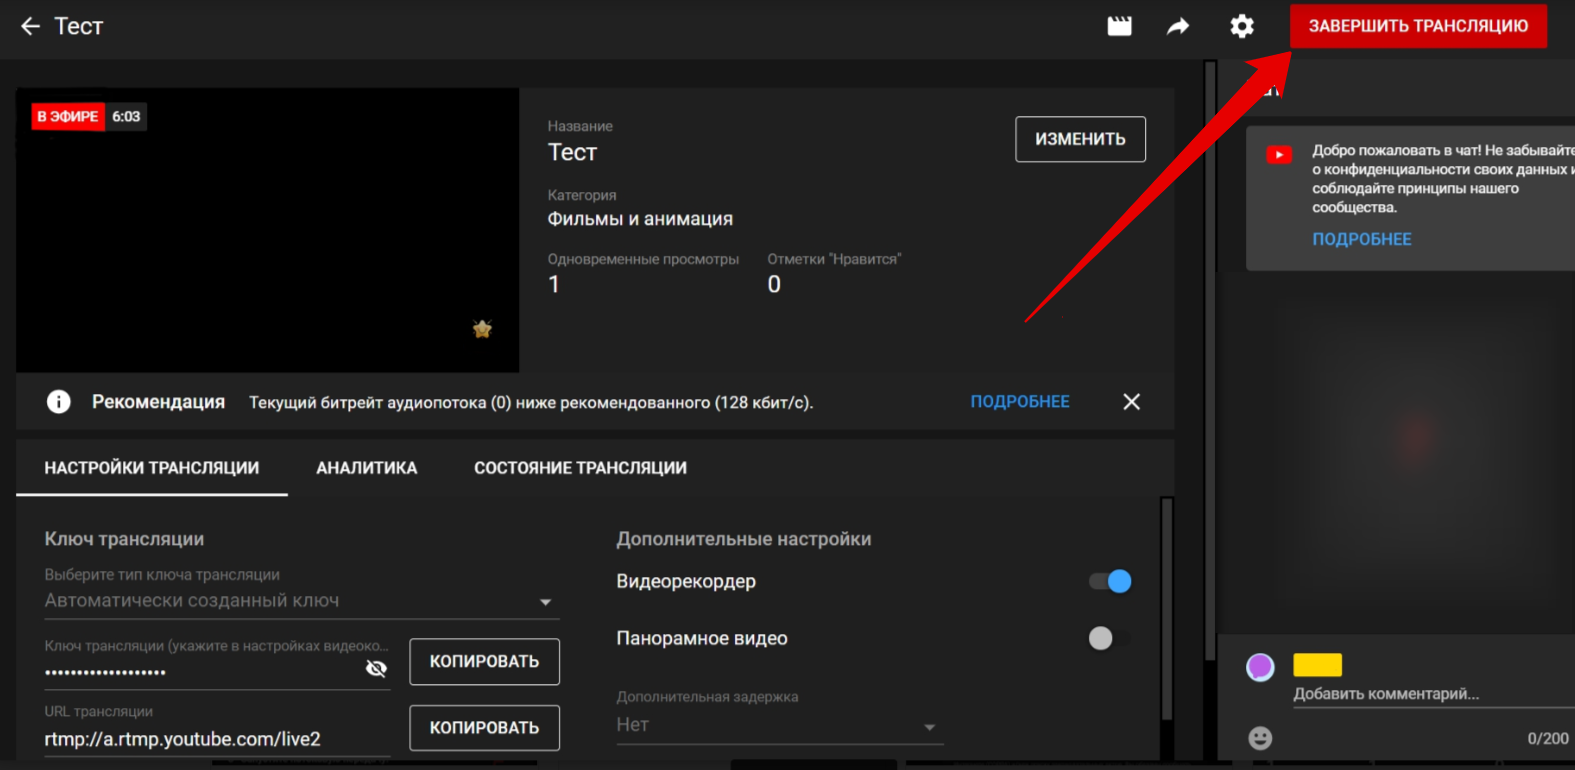The image size is (1575, 770).
Task: Open Подробнее link in the recommendation bar
Action: click(x=1020, y=402)
